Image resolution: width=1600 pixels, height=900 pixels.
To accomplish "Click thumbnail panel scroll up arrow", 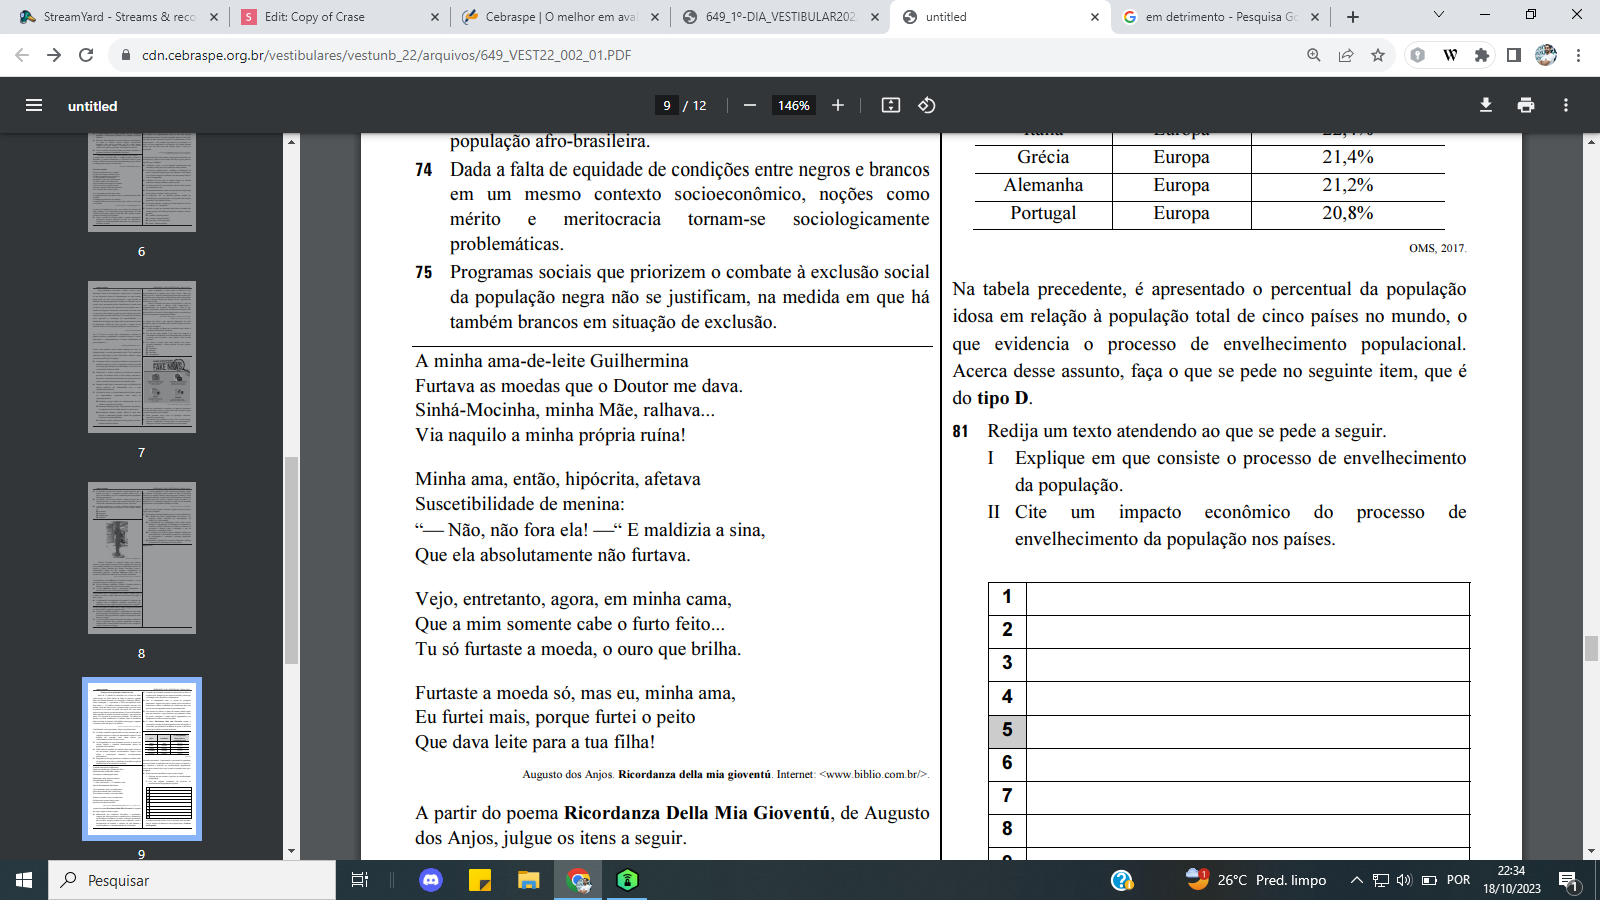I will pyautogui.click(x=292, y=141).
